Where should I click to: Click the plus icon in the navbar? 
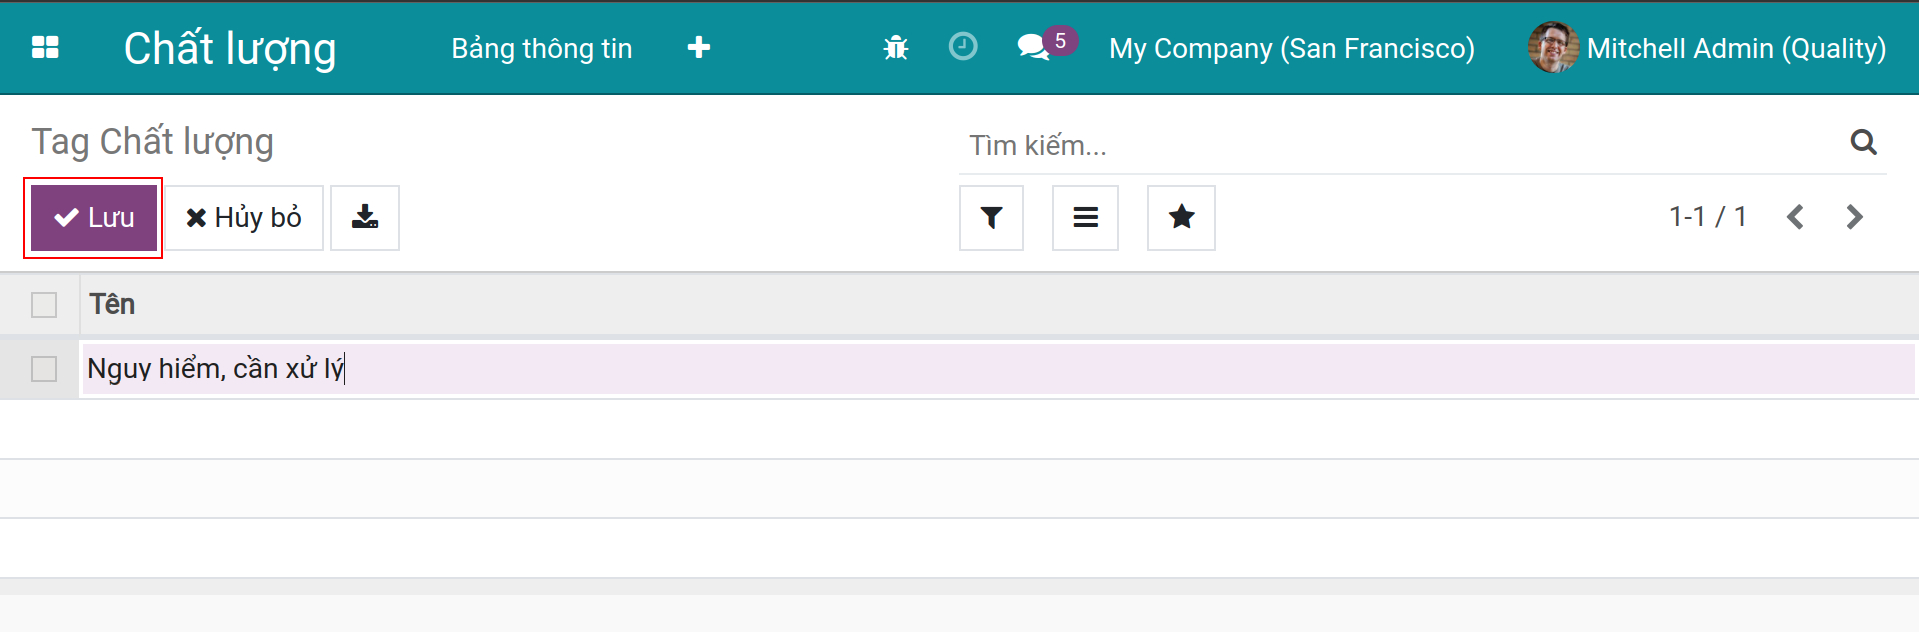click(x=699, y=48)
